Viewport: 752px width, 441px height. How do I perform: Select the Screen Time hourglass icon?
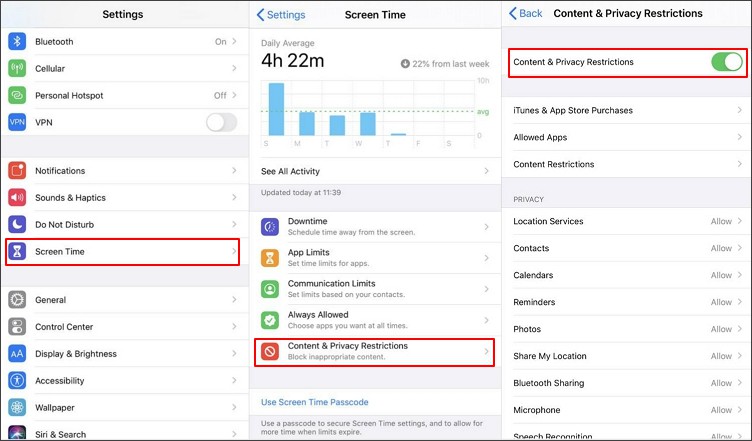coord(17,252)
